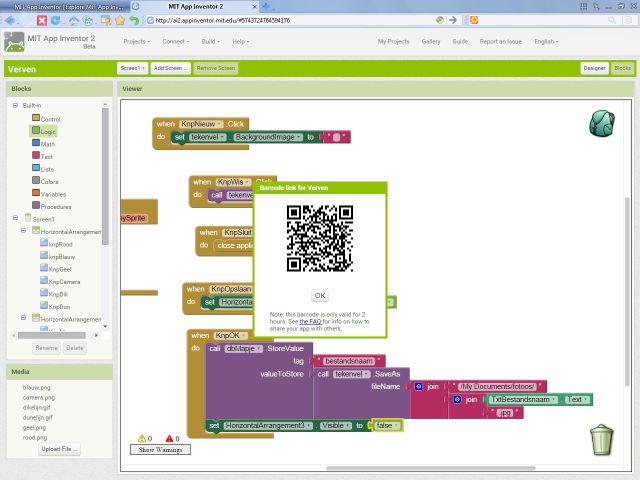
Task: Switch to the Designer view
Action: pyautogui.click(x=594, y=68)
